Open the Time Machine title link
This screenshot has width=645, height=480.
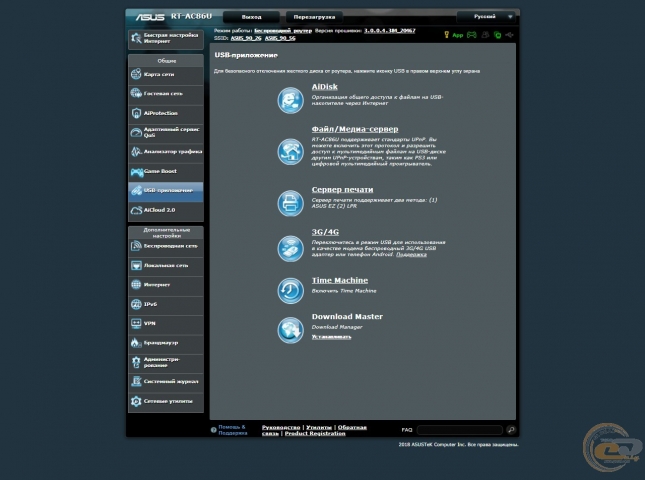(340, 281)
